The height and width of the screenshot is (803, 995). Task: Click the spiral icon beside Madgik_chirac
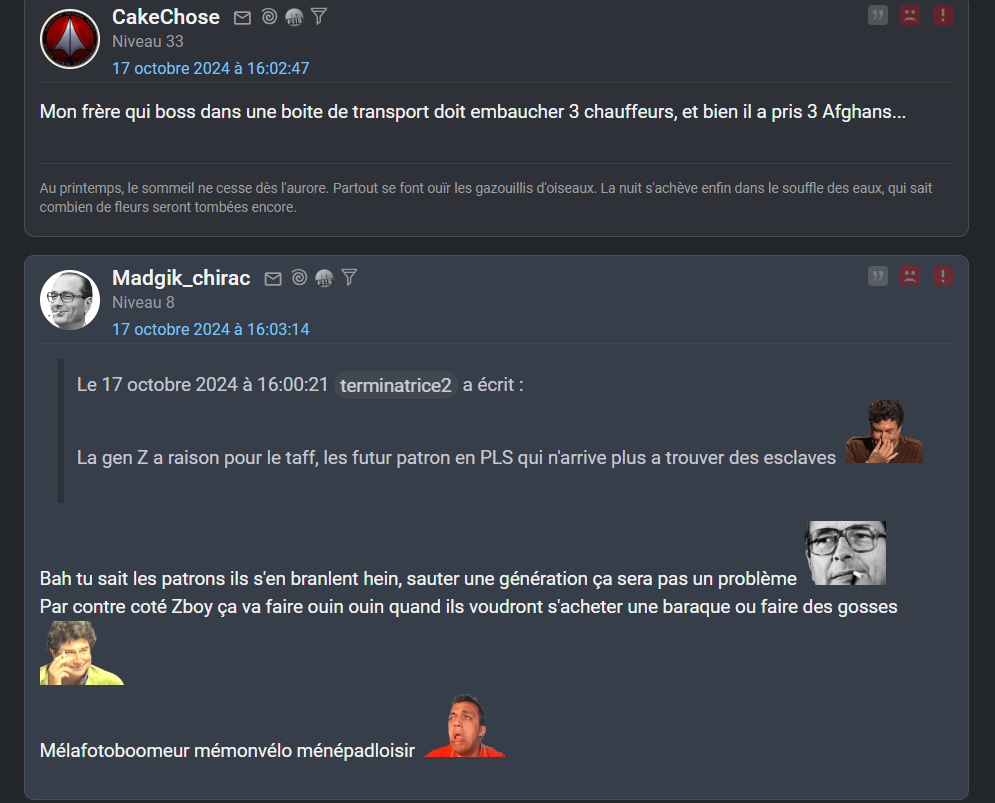tap(300, 277)
